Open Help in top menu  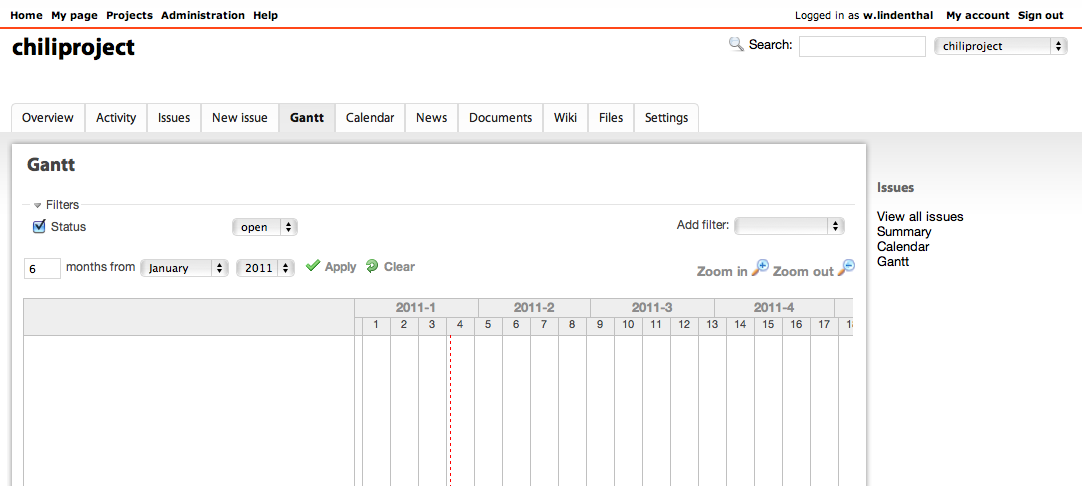tap(266, 15)
